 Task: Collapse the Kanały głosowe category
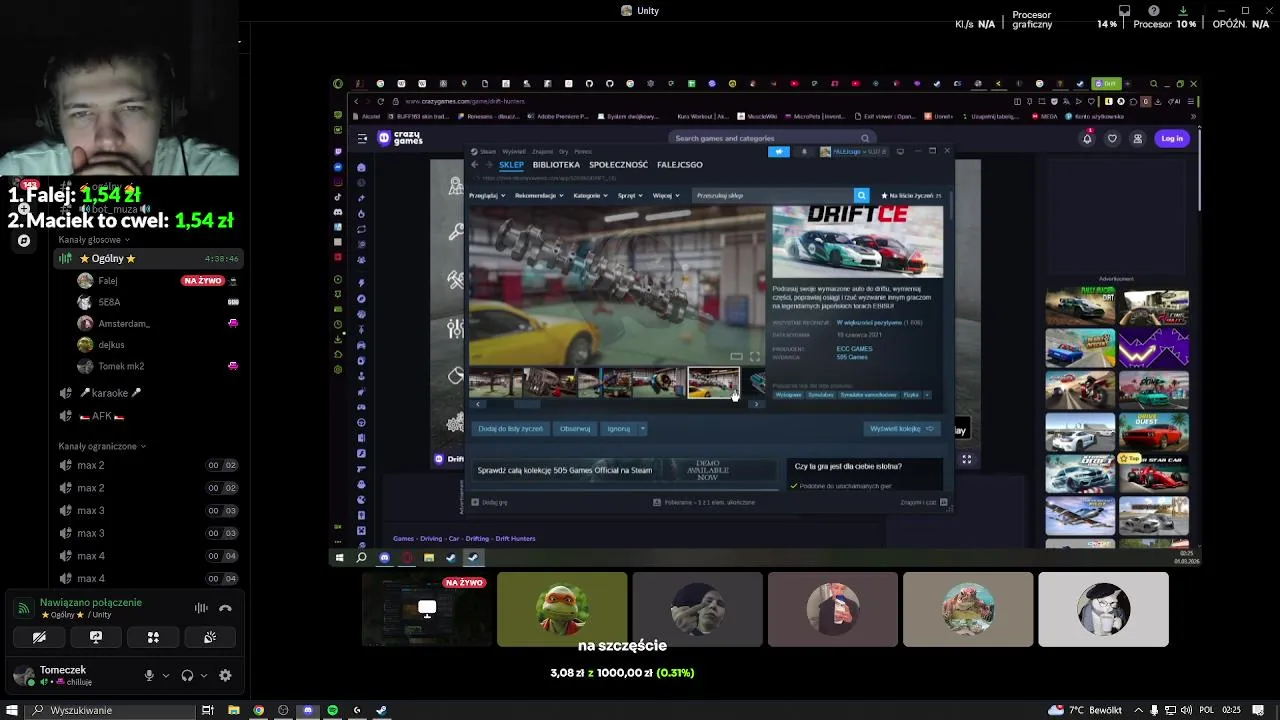point(94,240)
